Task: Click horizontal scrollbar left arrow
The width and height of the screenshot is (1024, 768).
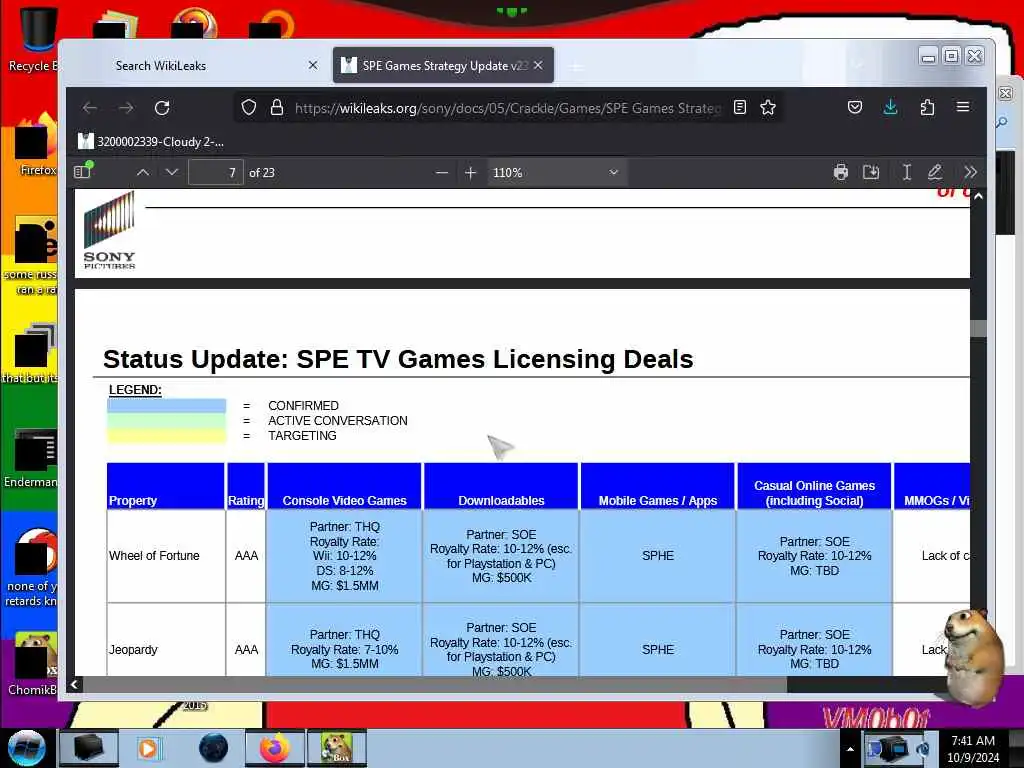Action: coord(74,684)
